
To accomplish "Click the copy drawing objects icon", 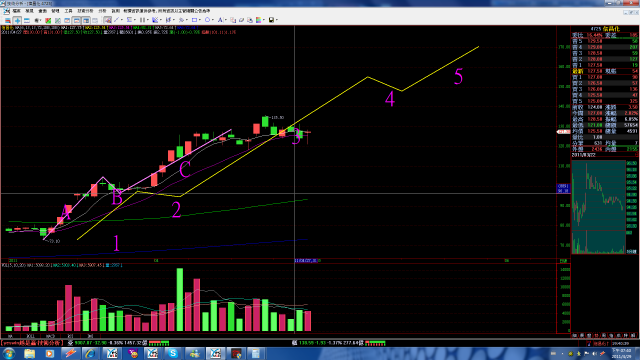I will tap(233, 20).
